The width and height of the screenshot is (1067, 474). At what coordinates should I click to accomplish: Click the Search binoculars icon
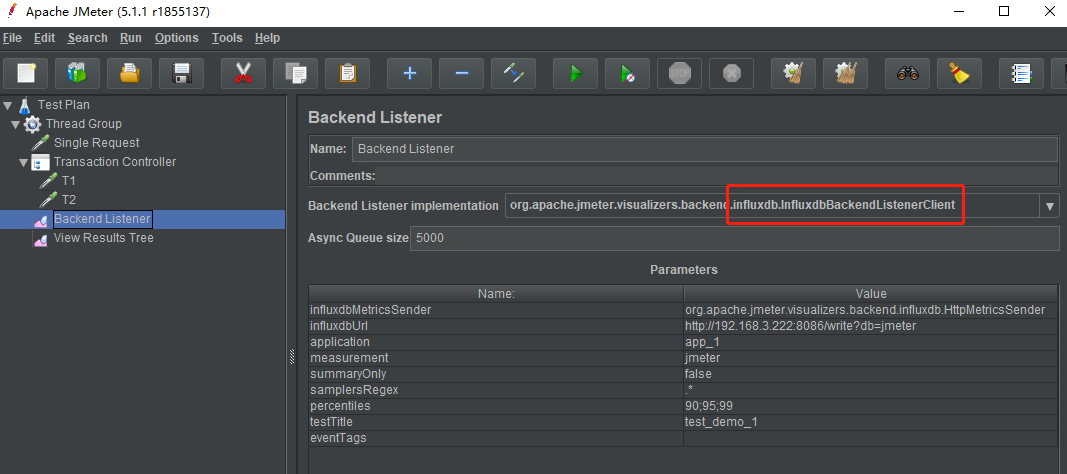907,73
